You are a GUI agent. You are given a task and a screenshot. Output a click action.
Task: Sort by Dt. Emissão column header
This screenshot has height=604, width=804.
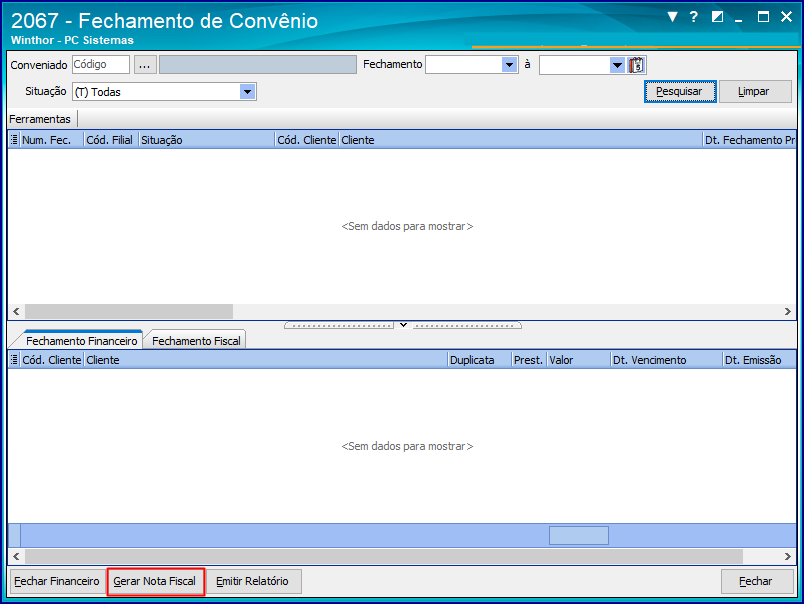pos(759,360)
